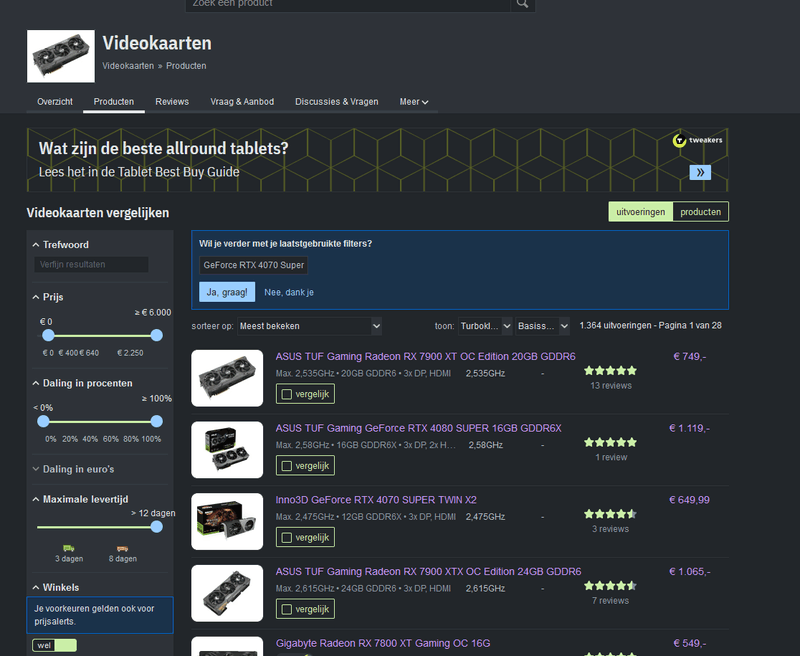The image size is (800, 656).
Task: Collapse the Winkels filter section
Action: point(56,588)
